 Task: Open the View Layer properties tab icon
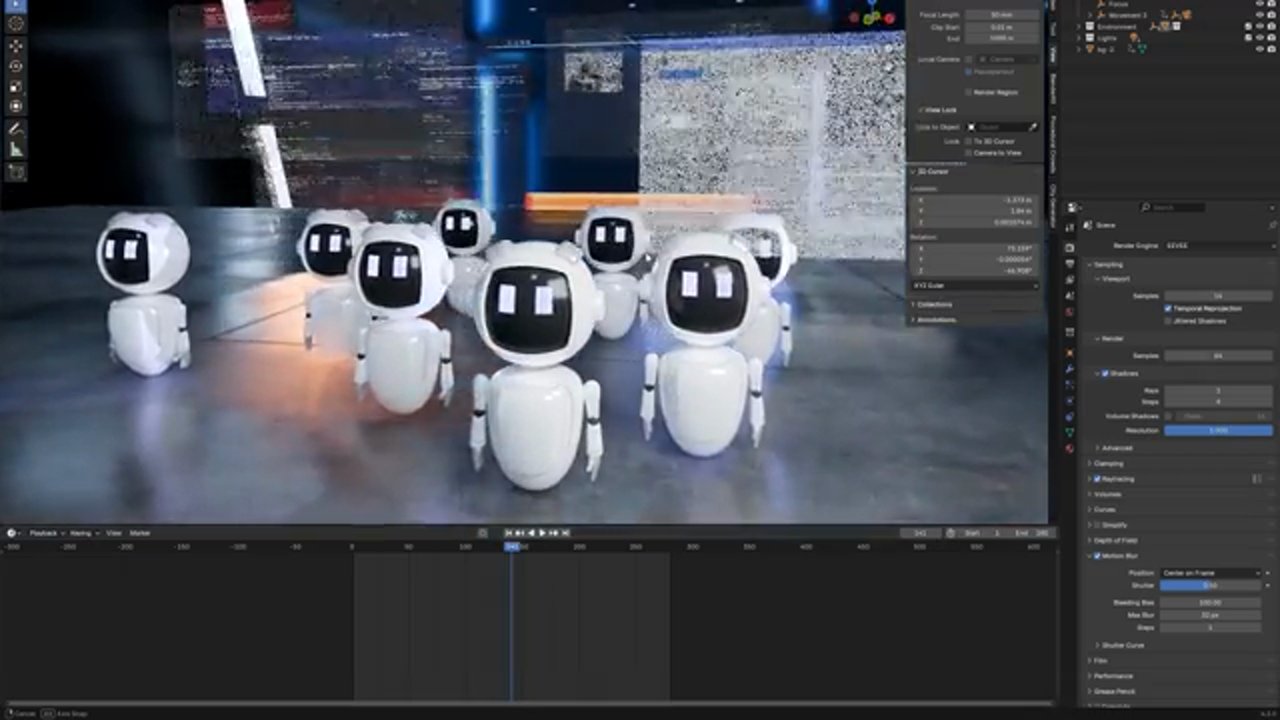pos(1070,281)
